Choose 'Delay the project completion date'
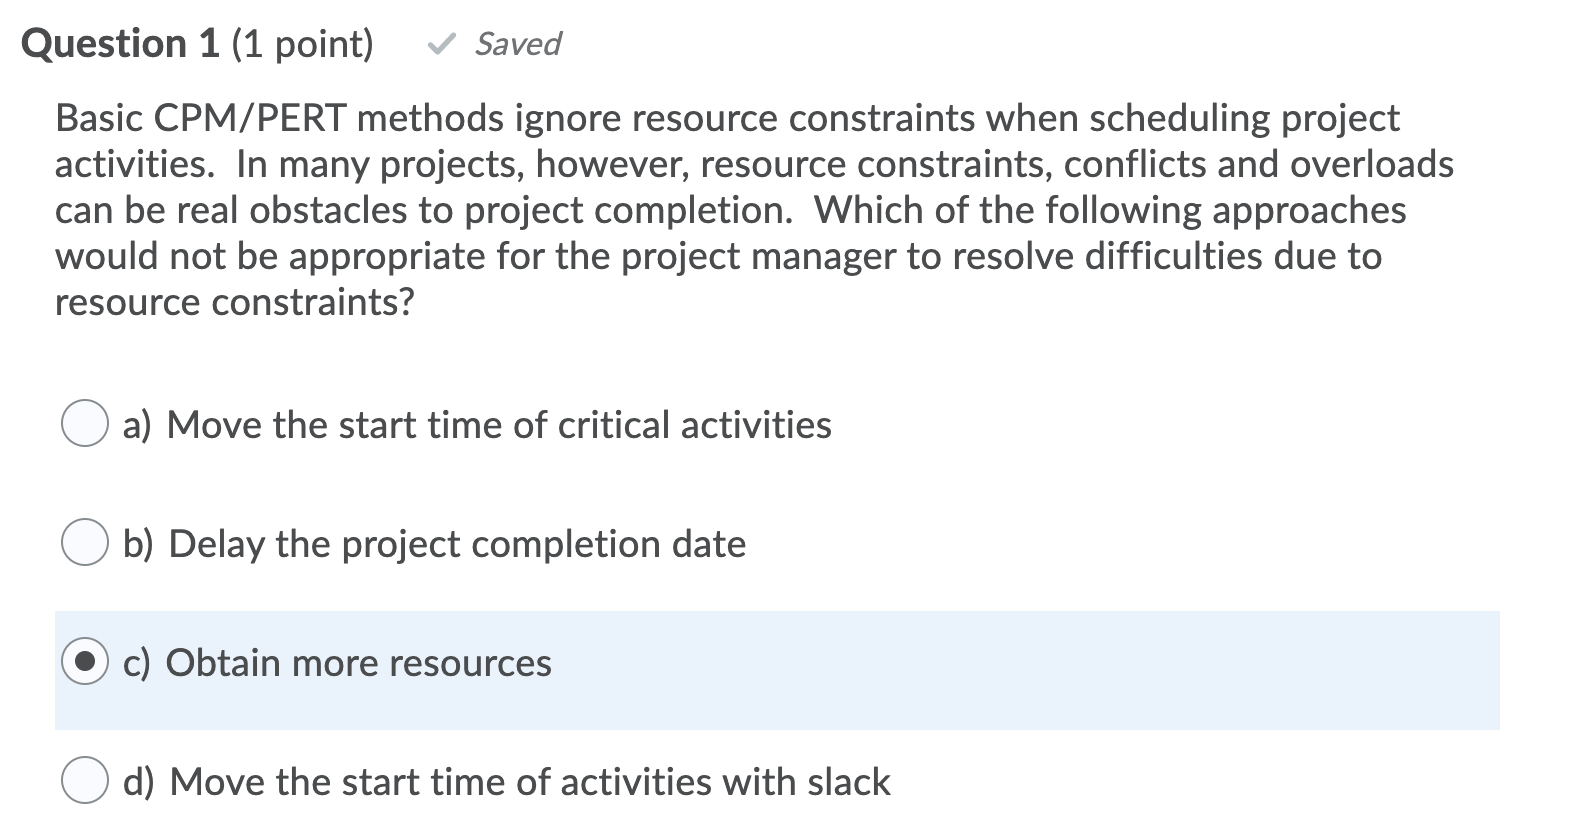The width and height of the screenshot is (1574, 840). [x=434, y=544]
